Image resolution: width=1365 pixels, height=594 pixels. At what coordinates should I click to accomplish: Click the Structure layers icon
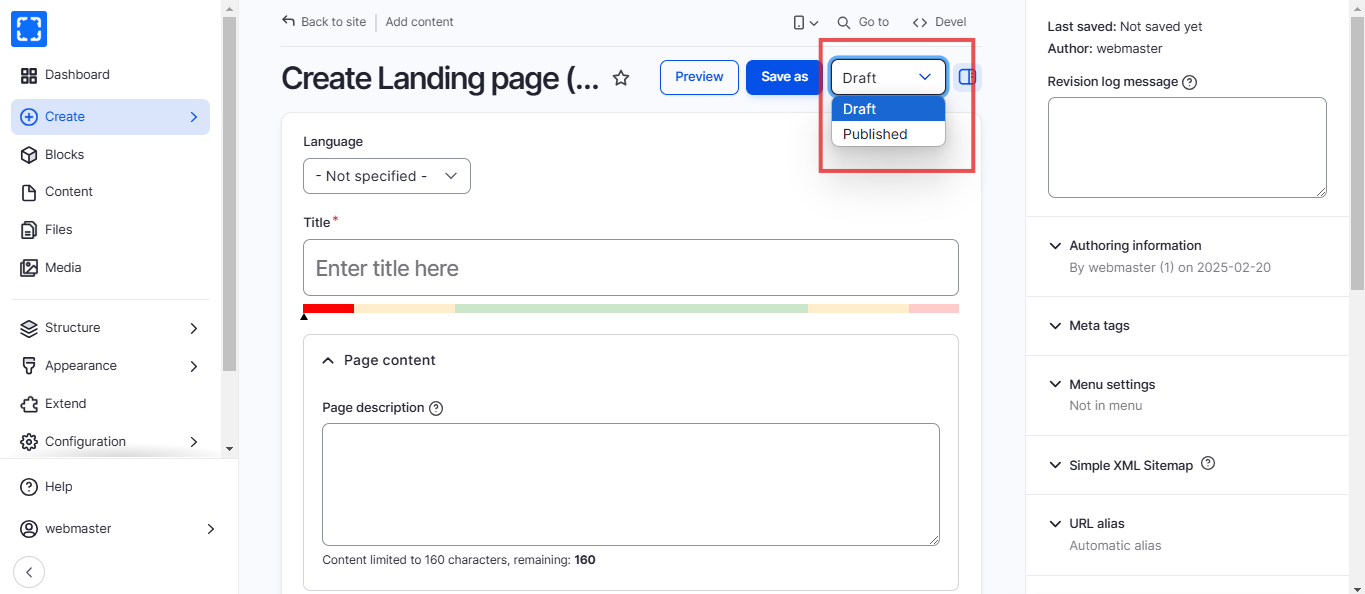tap(29, 328)
